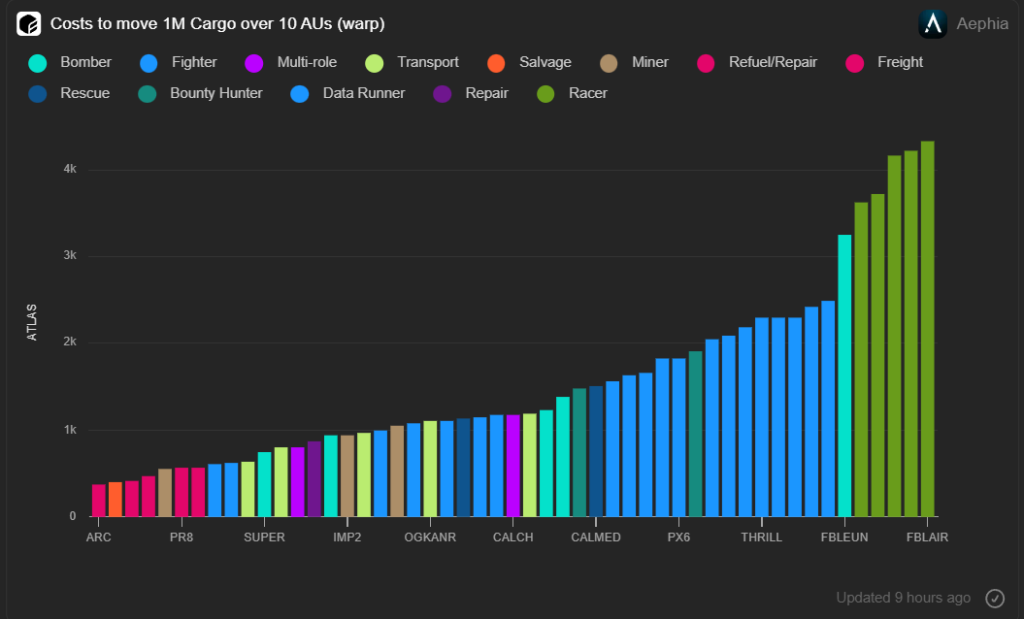Click the SUPER x-axis label

coord(264,537)
